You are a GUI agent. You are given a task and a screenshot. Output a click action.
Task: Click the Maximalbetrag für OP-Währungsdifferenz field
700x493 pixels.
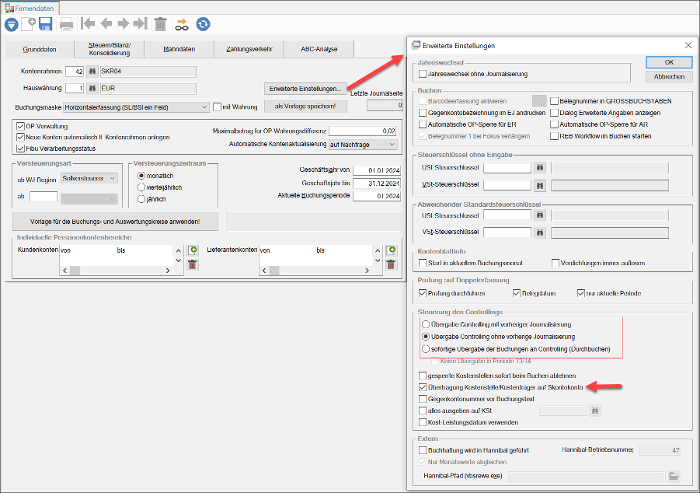pos(362,131)
